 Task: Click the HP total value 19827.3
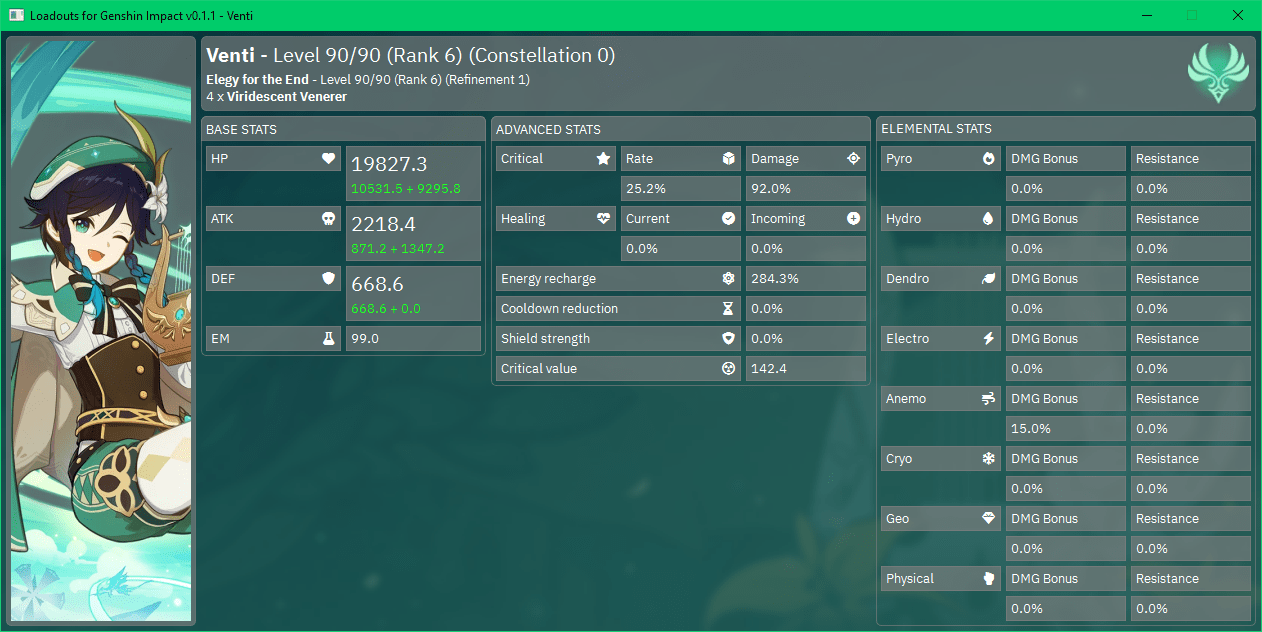click(389, 165)
